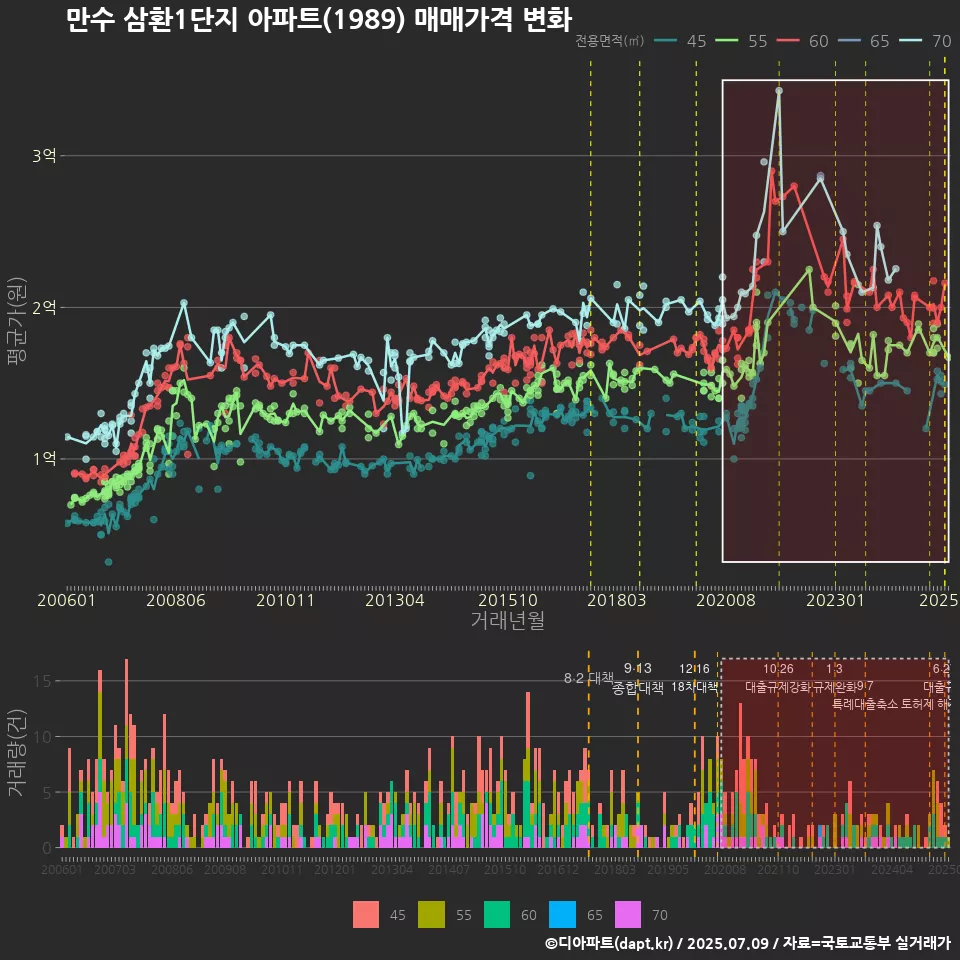
Task: Click the 12·16 18차대책 policy annotation
Action: [694, 678]
